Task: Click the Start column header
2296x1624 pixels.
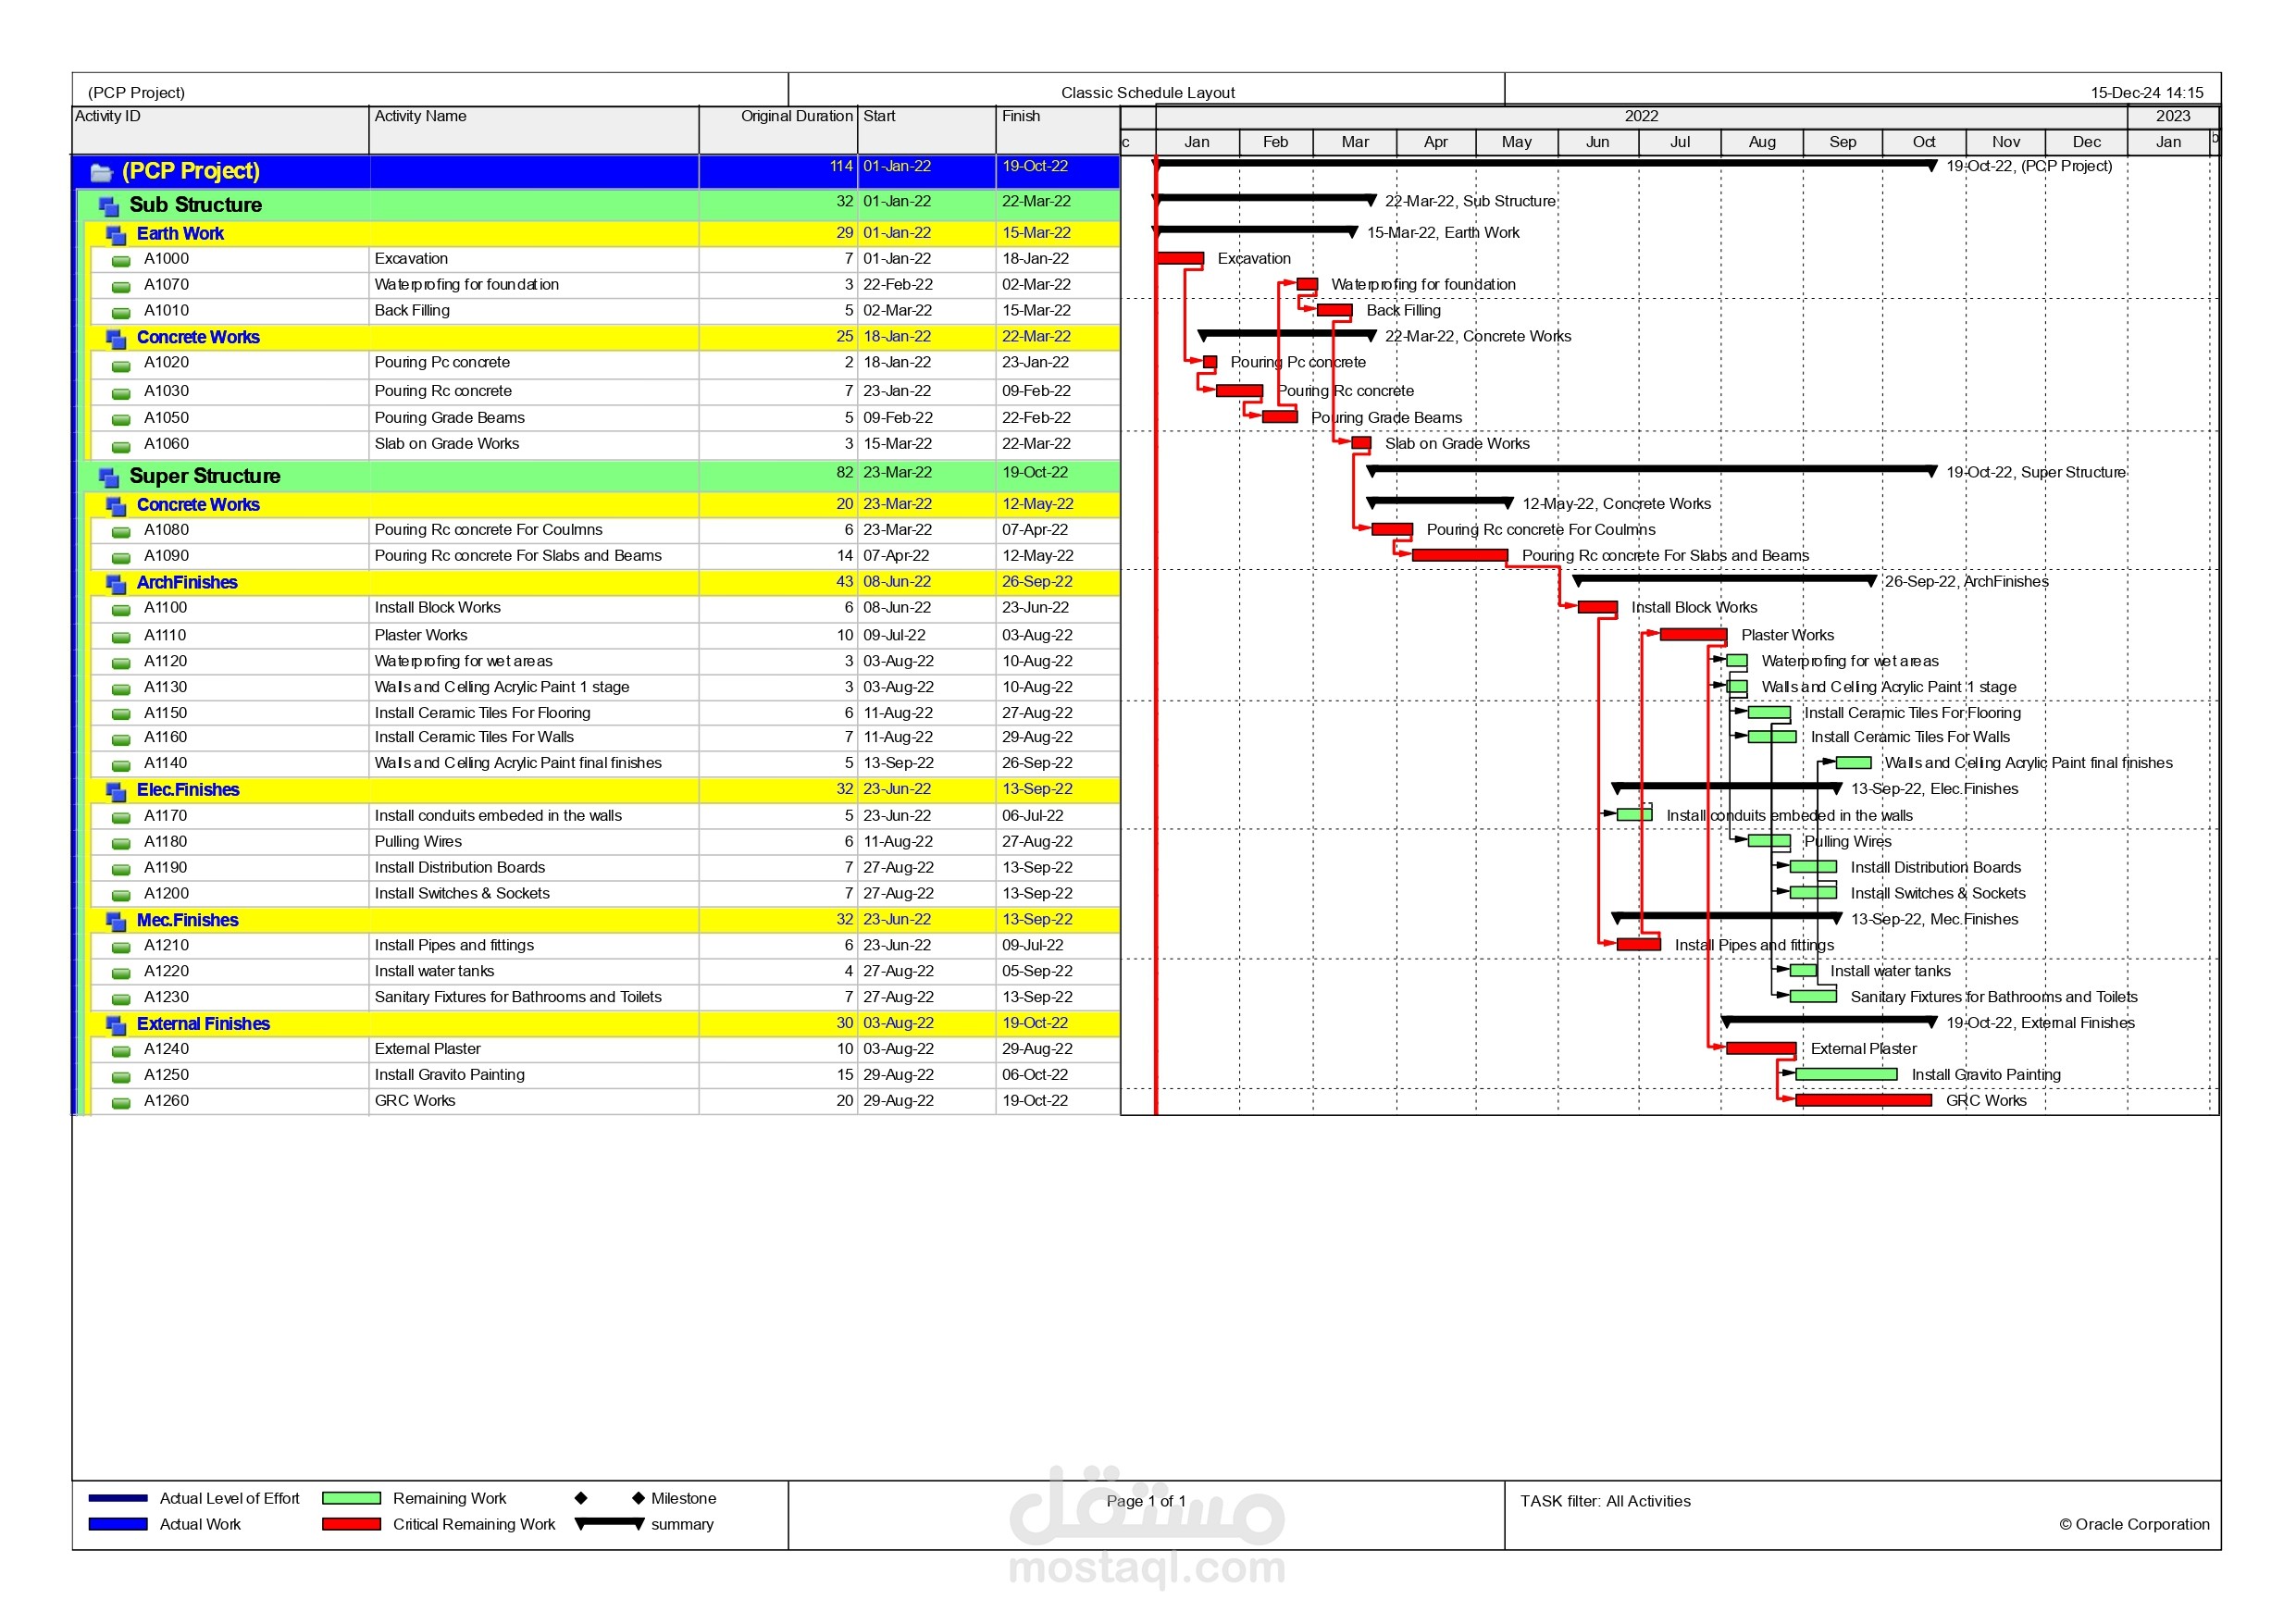Action: pyautogui.click(x=927, y=130)
